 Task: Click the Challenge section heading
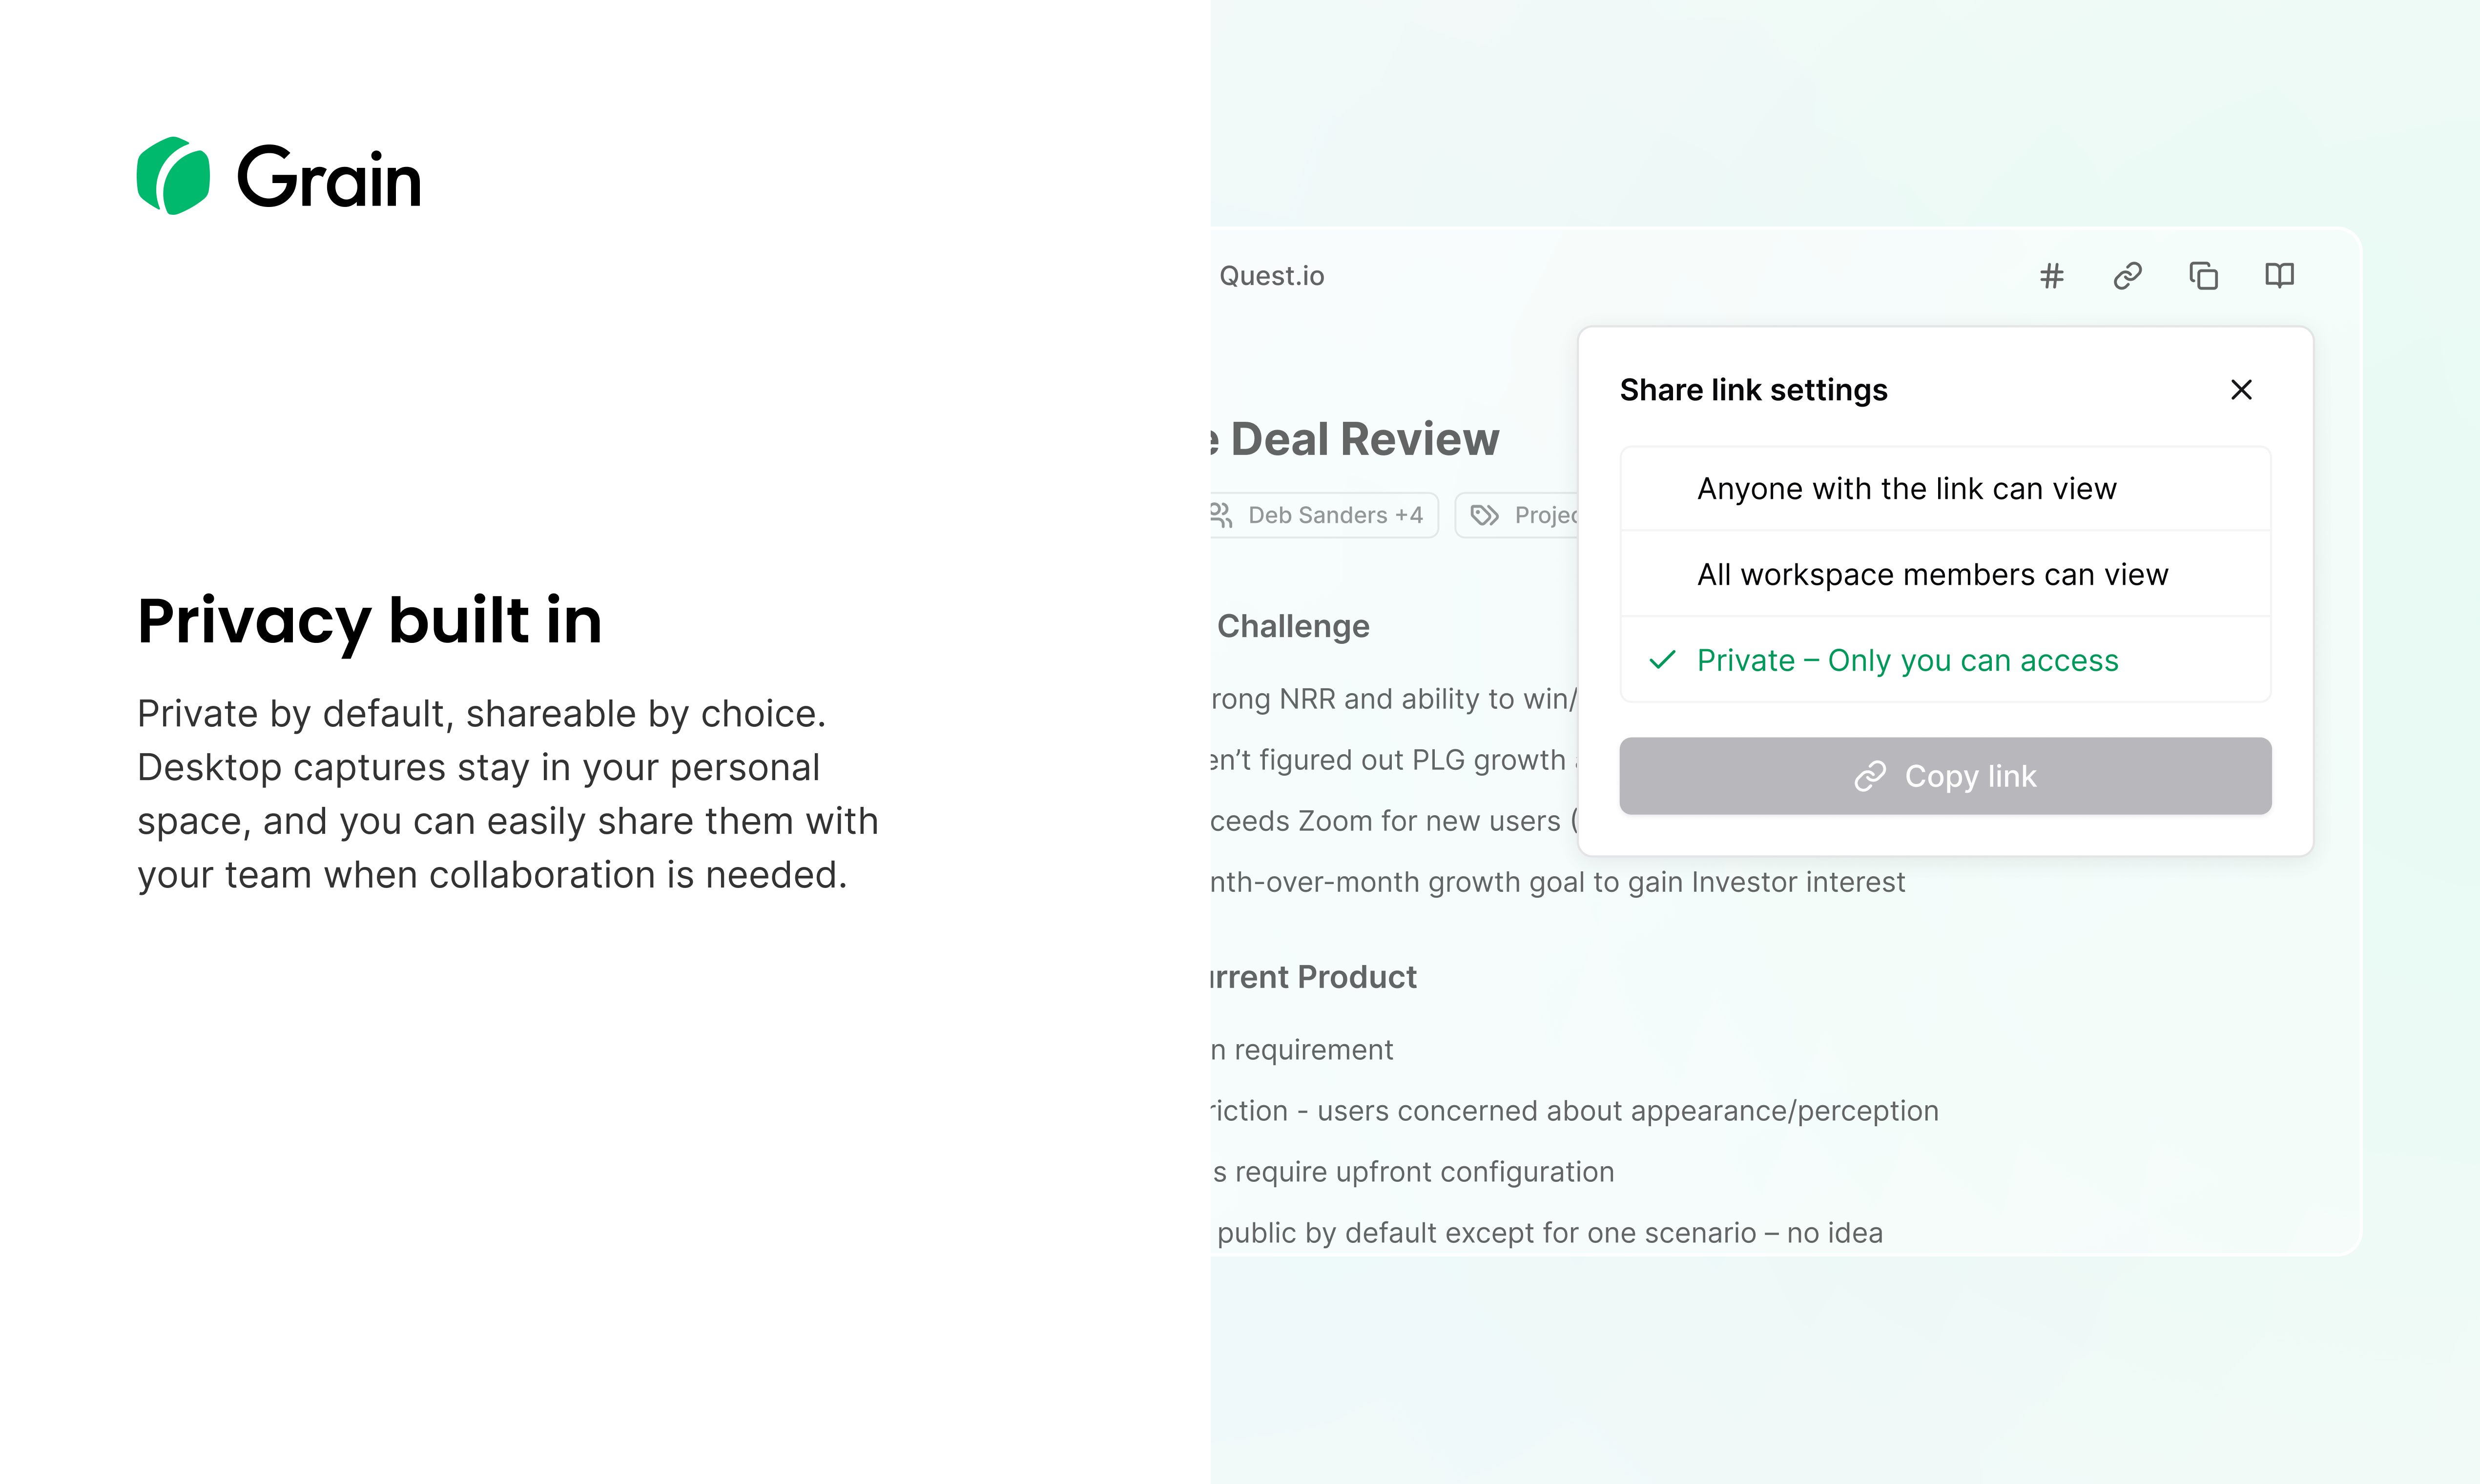click(1292, 626)
